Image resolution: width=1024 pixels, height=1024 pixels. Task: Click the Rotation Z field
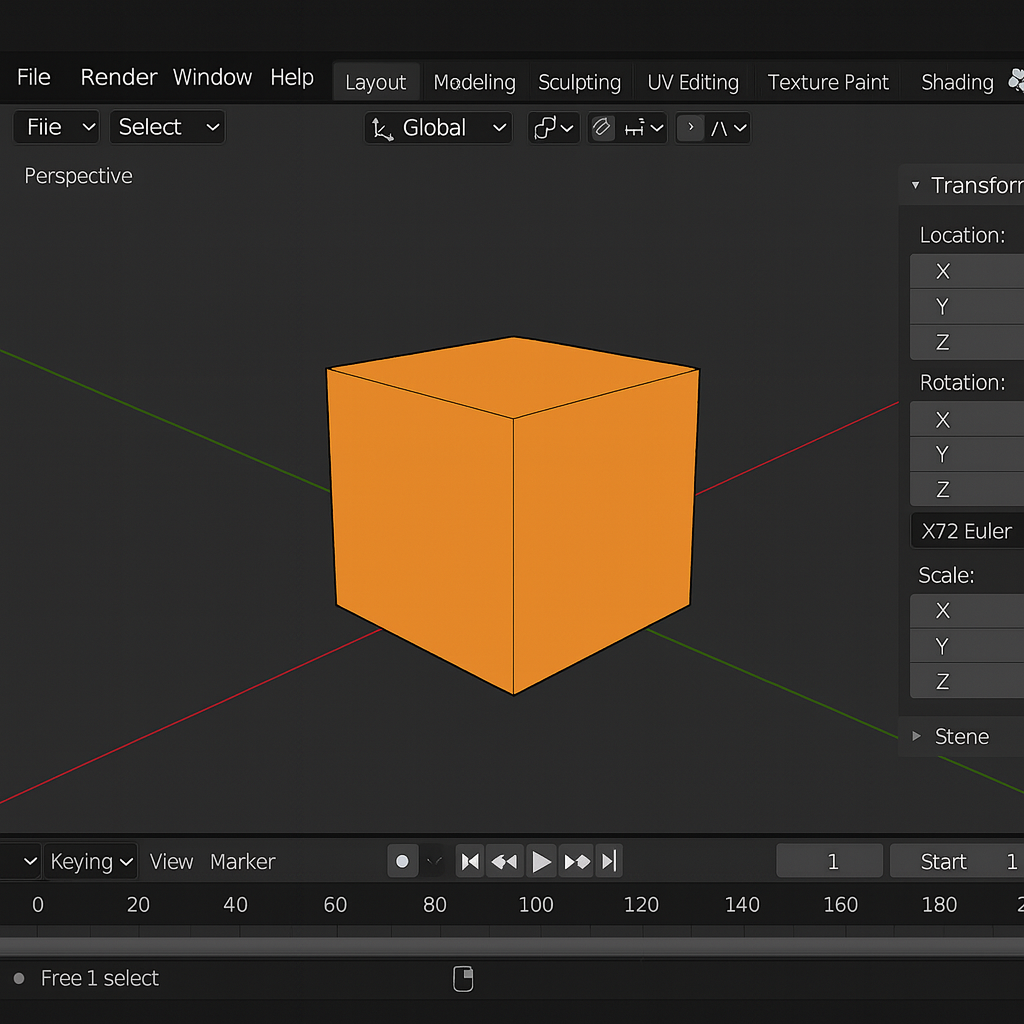click(967, 489)
